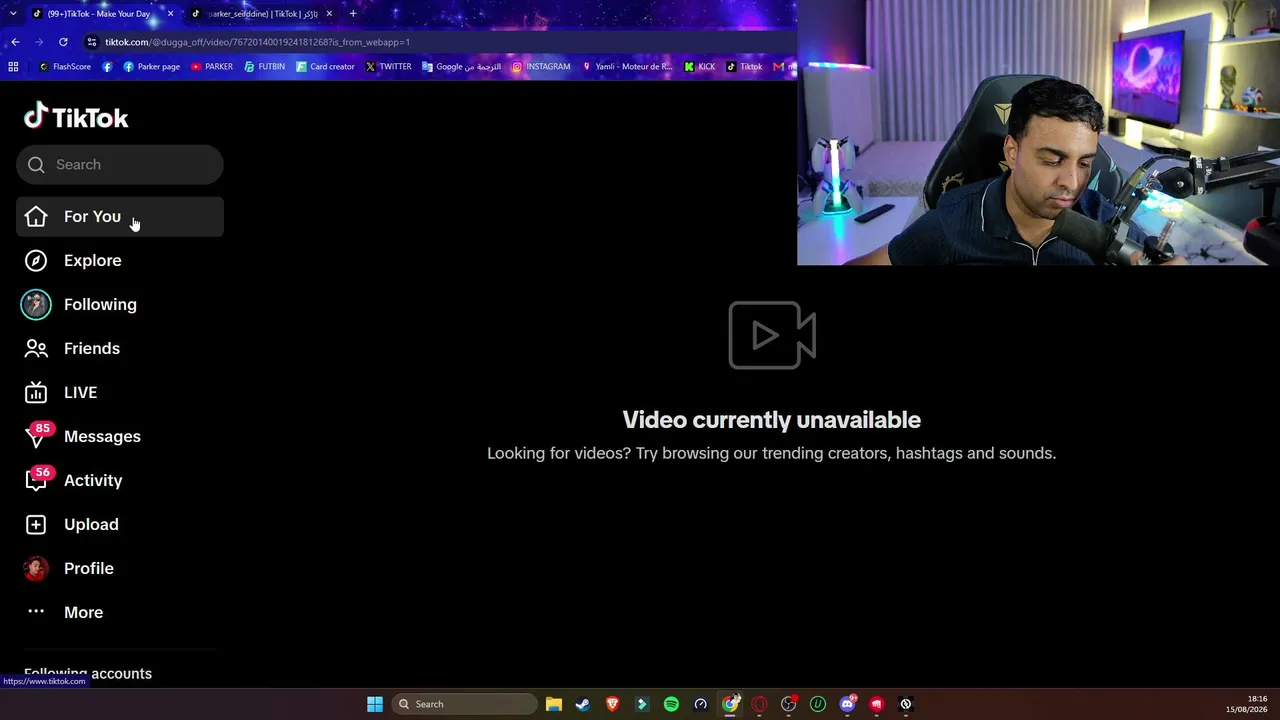Open the INSTAGRAM bookmark

pos(541,67)
